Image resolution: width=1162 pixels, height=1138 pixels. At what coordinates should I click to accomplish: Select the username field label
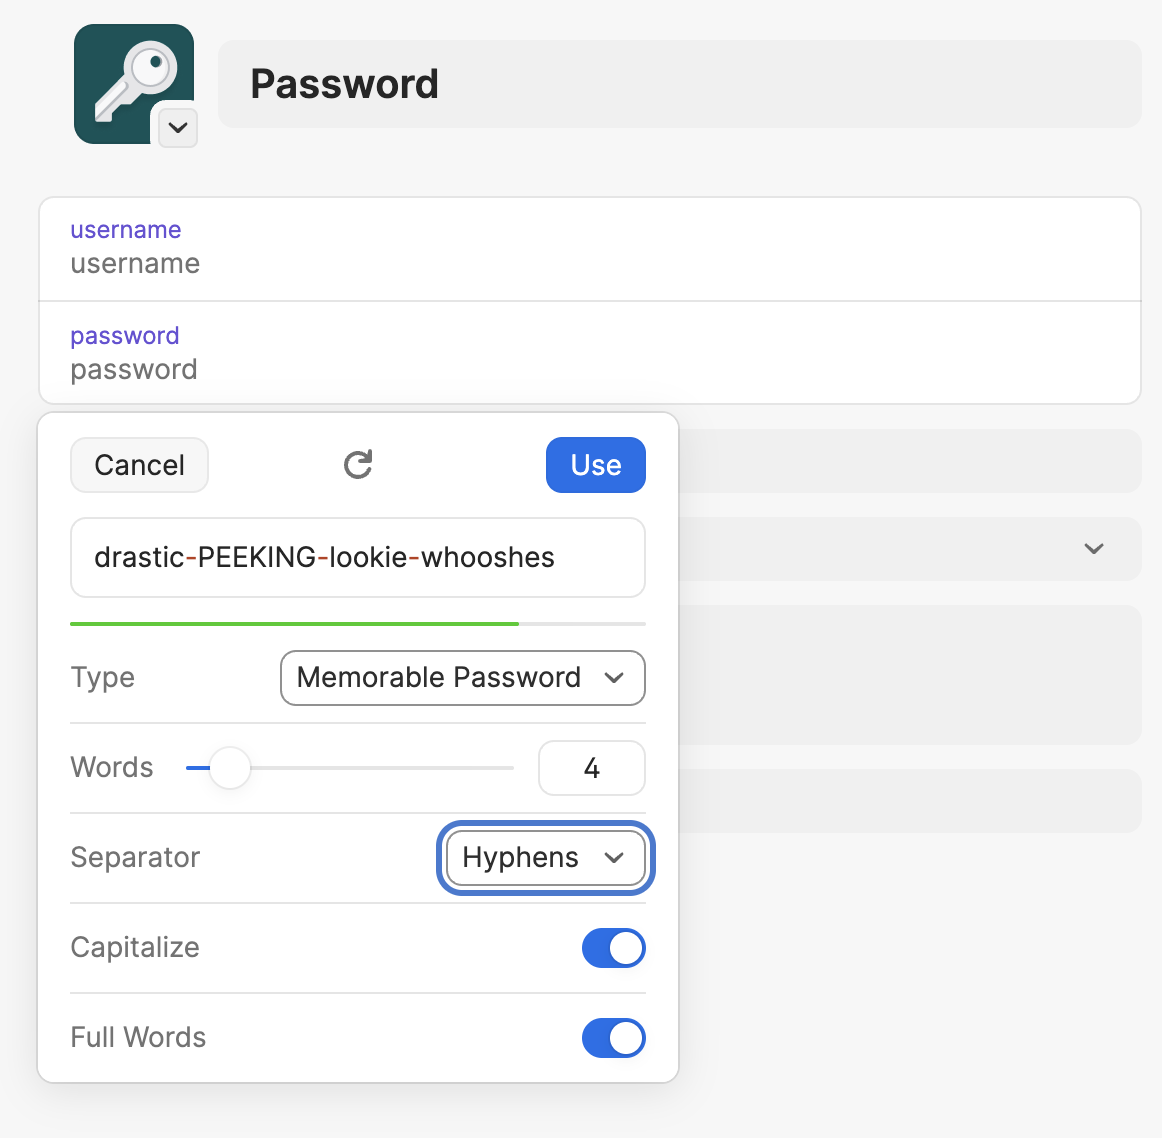[x=125, y=229]
